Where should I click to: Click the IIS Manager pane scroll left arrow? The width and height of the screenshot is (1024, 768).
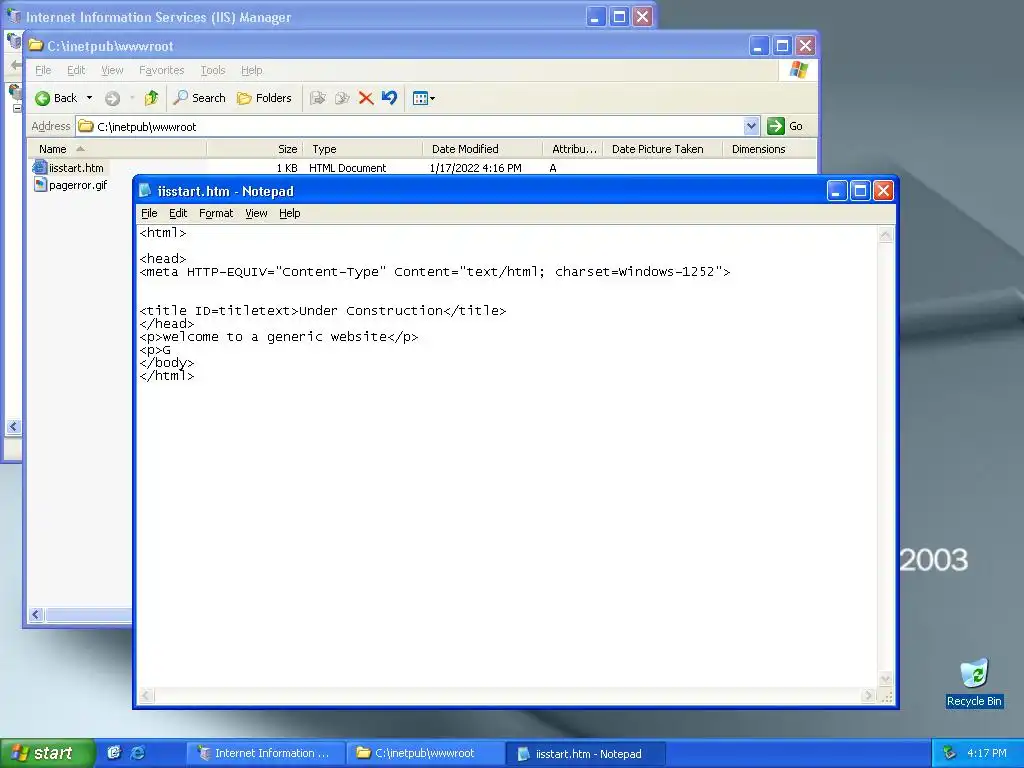click(13, 427)
